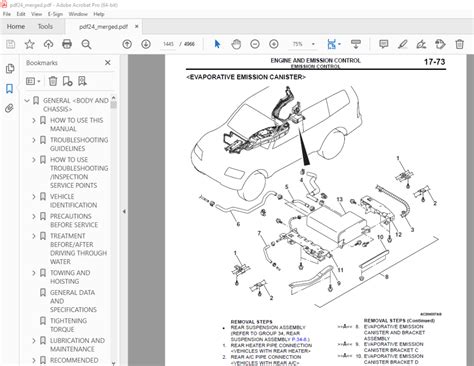Add a sticky note comment

(384, 44)
